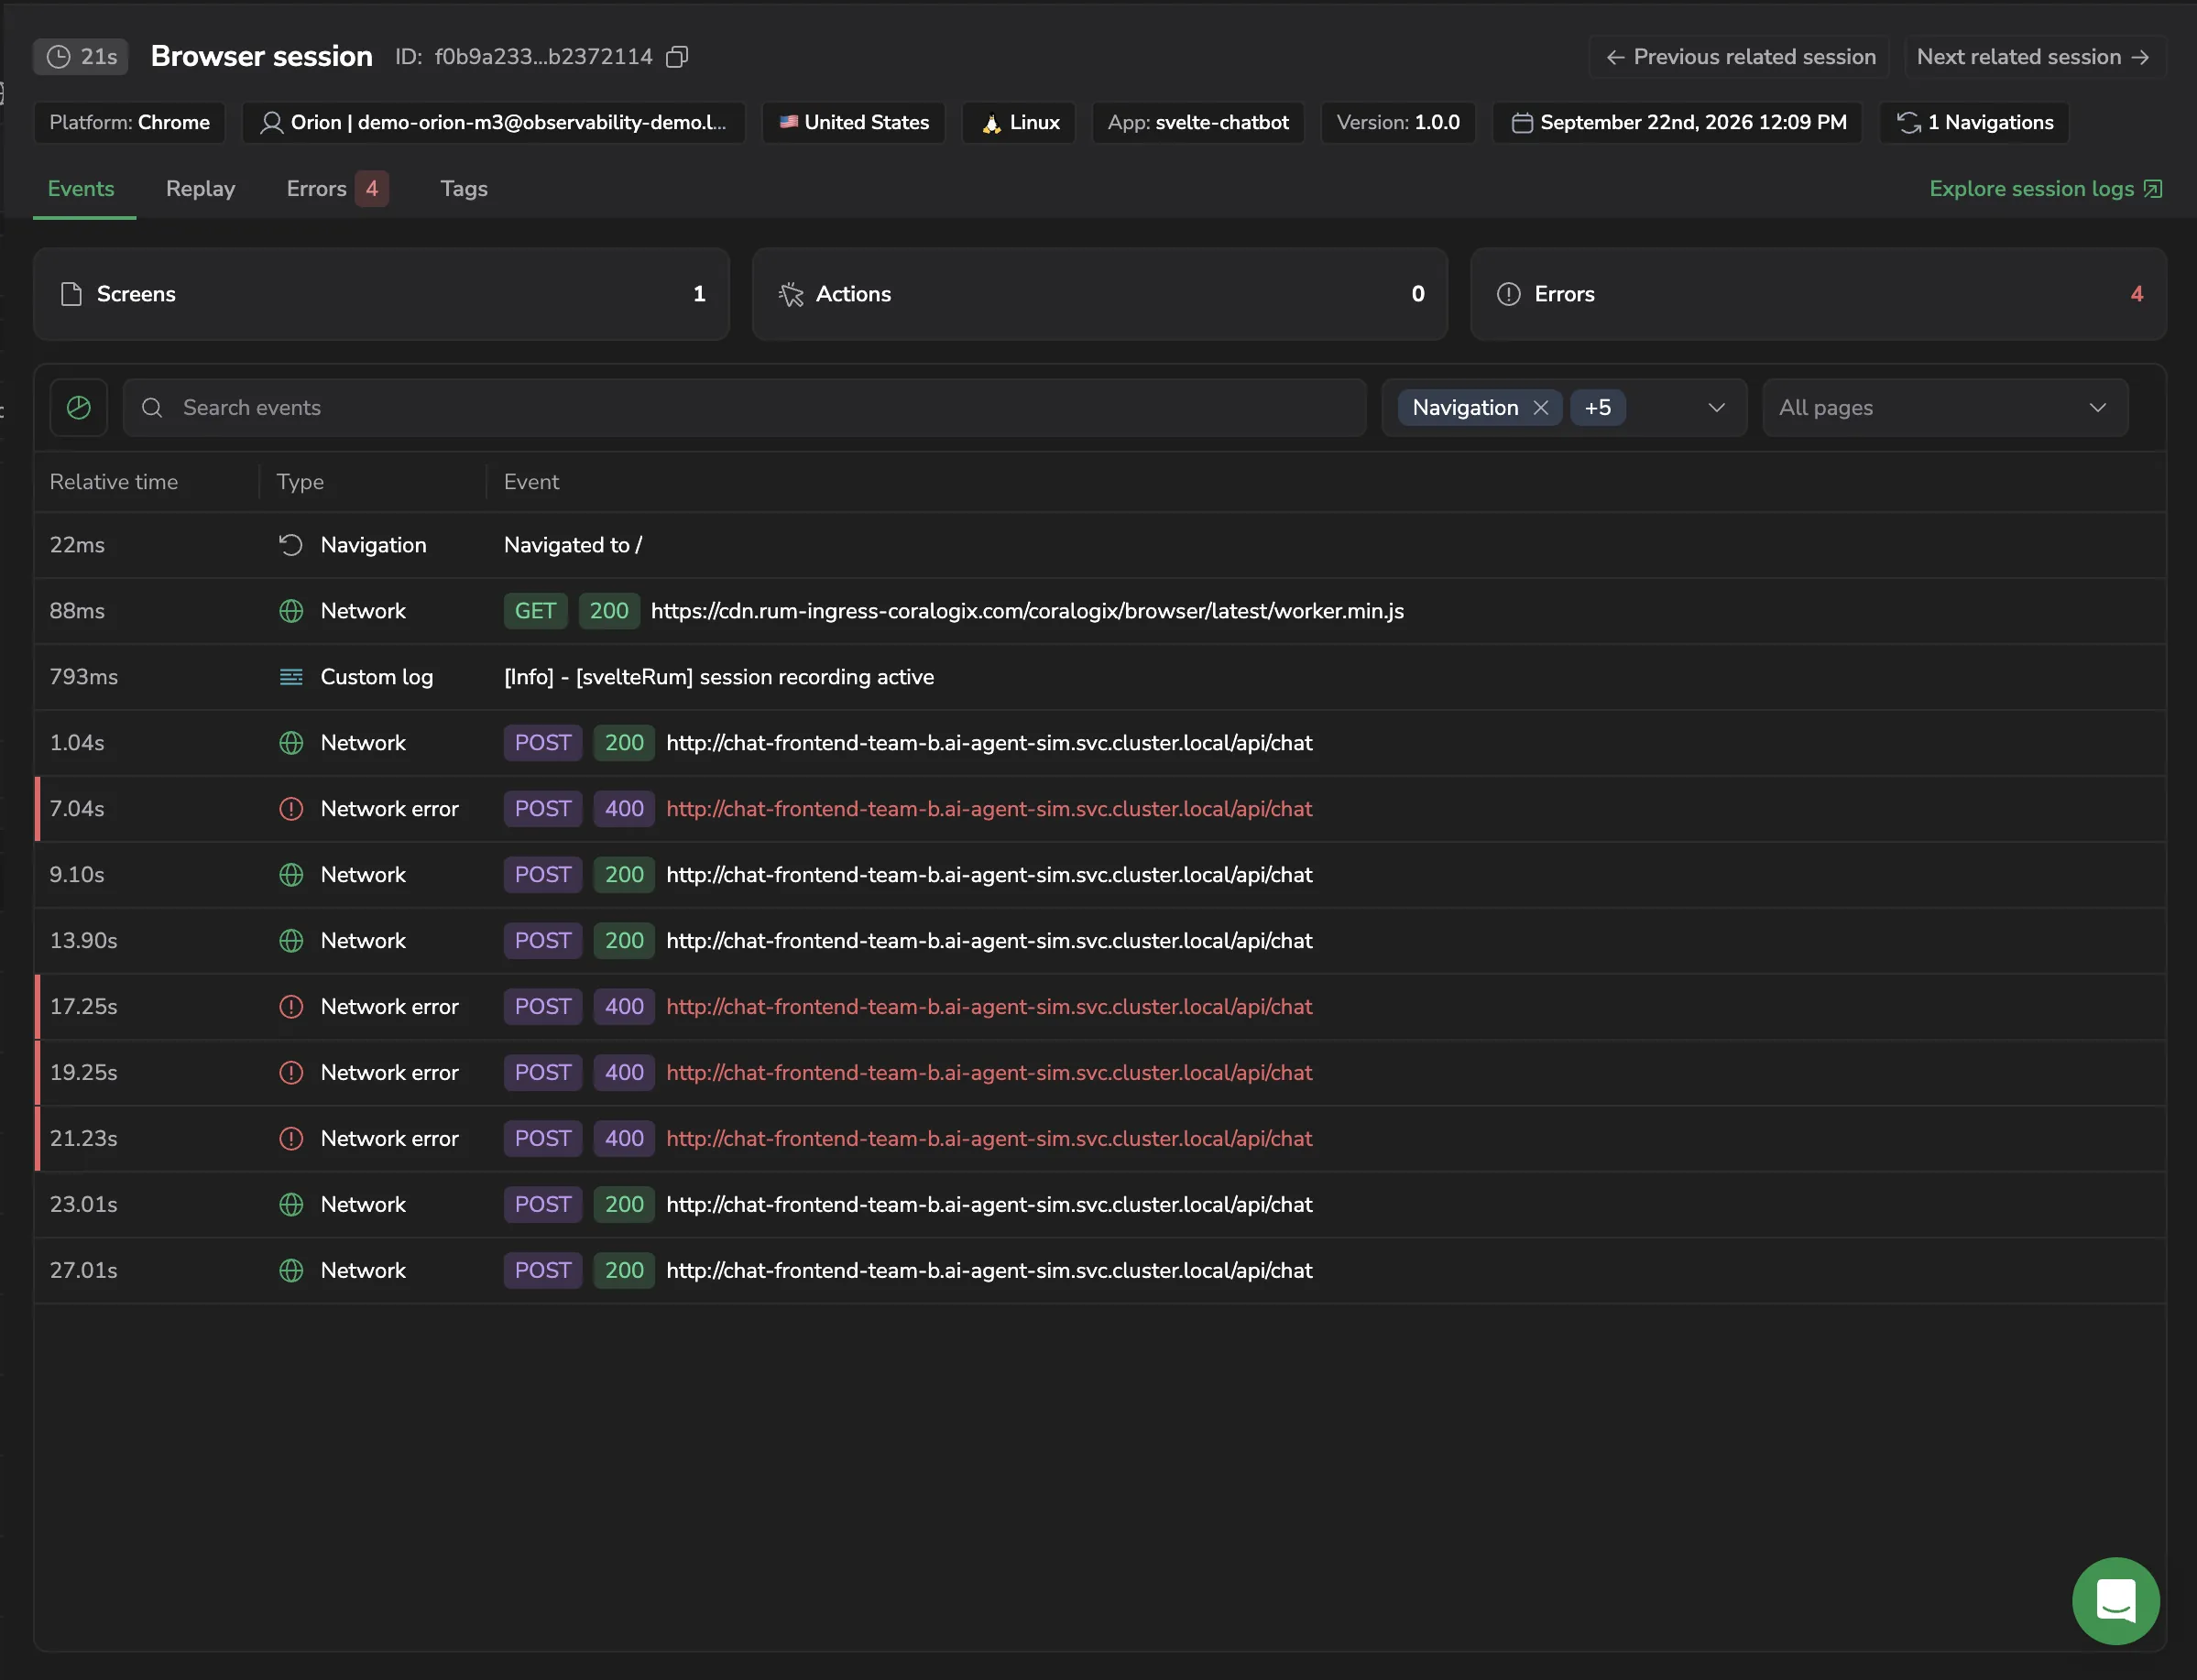The width and height of the screenshot is (2197, 1680).
Task: Click the pie chart icon beside Search events
Action: click(79, 408)
